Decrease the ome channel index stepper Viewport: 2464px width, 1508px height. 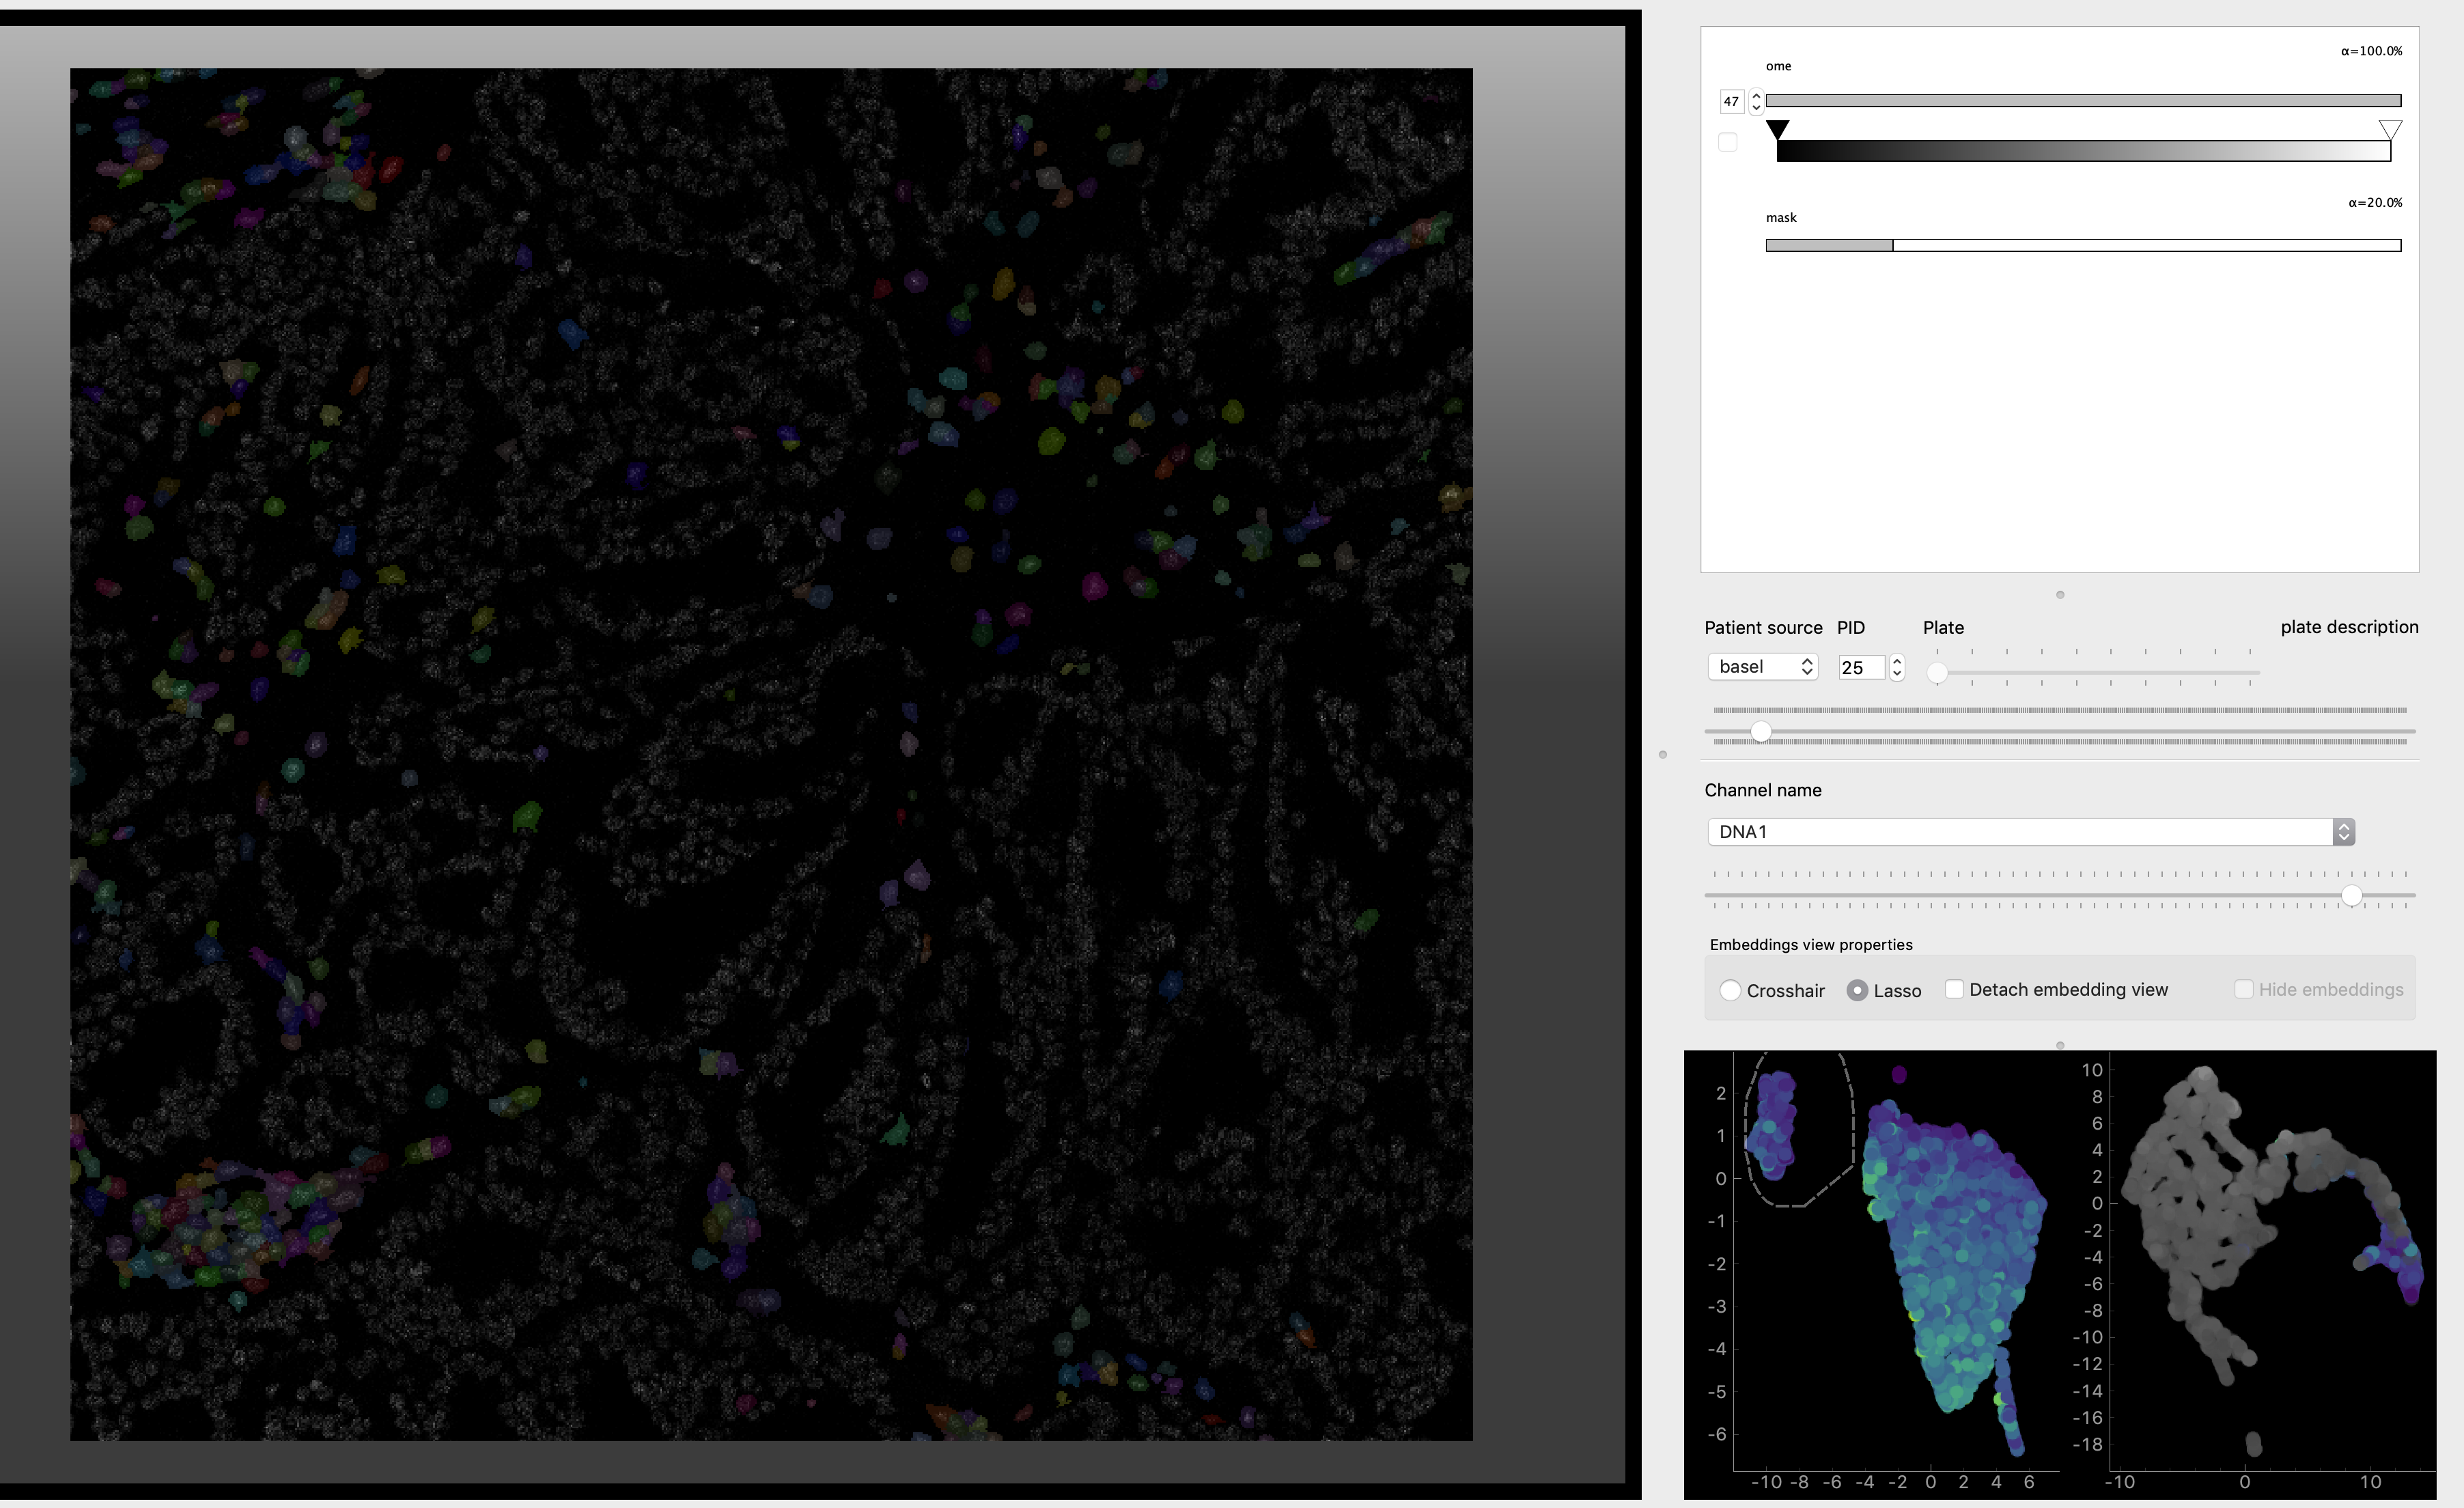pos(1756,107)
